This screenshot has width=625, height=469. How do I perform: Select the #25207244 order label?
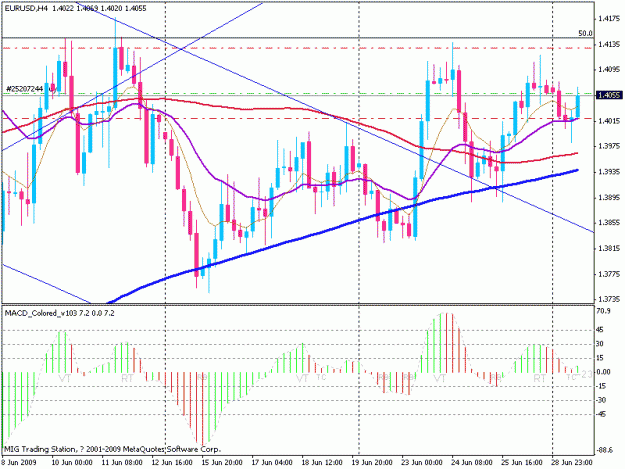(x=24, y=88)
